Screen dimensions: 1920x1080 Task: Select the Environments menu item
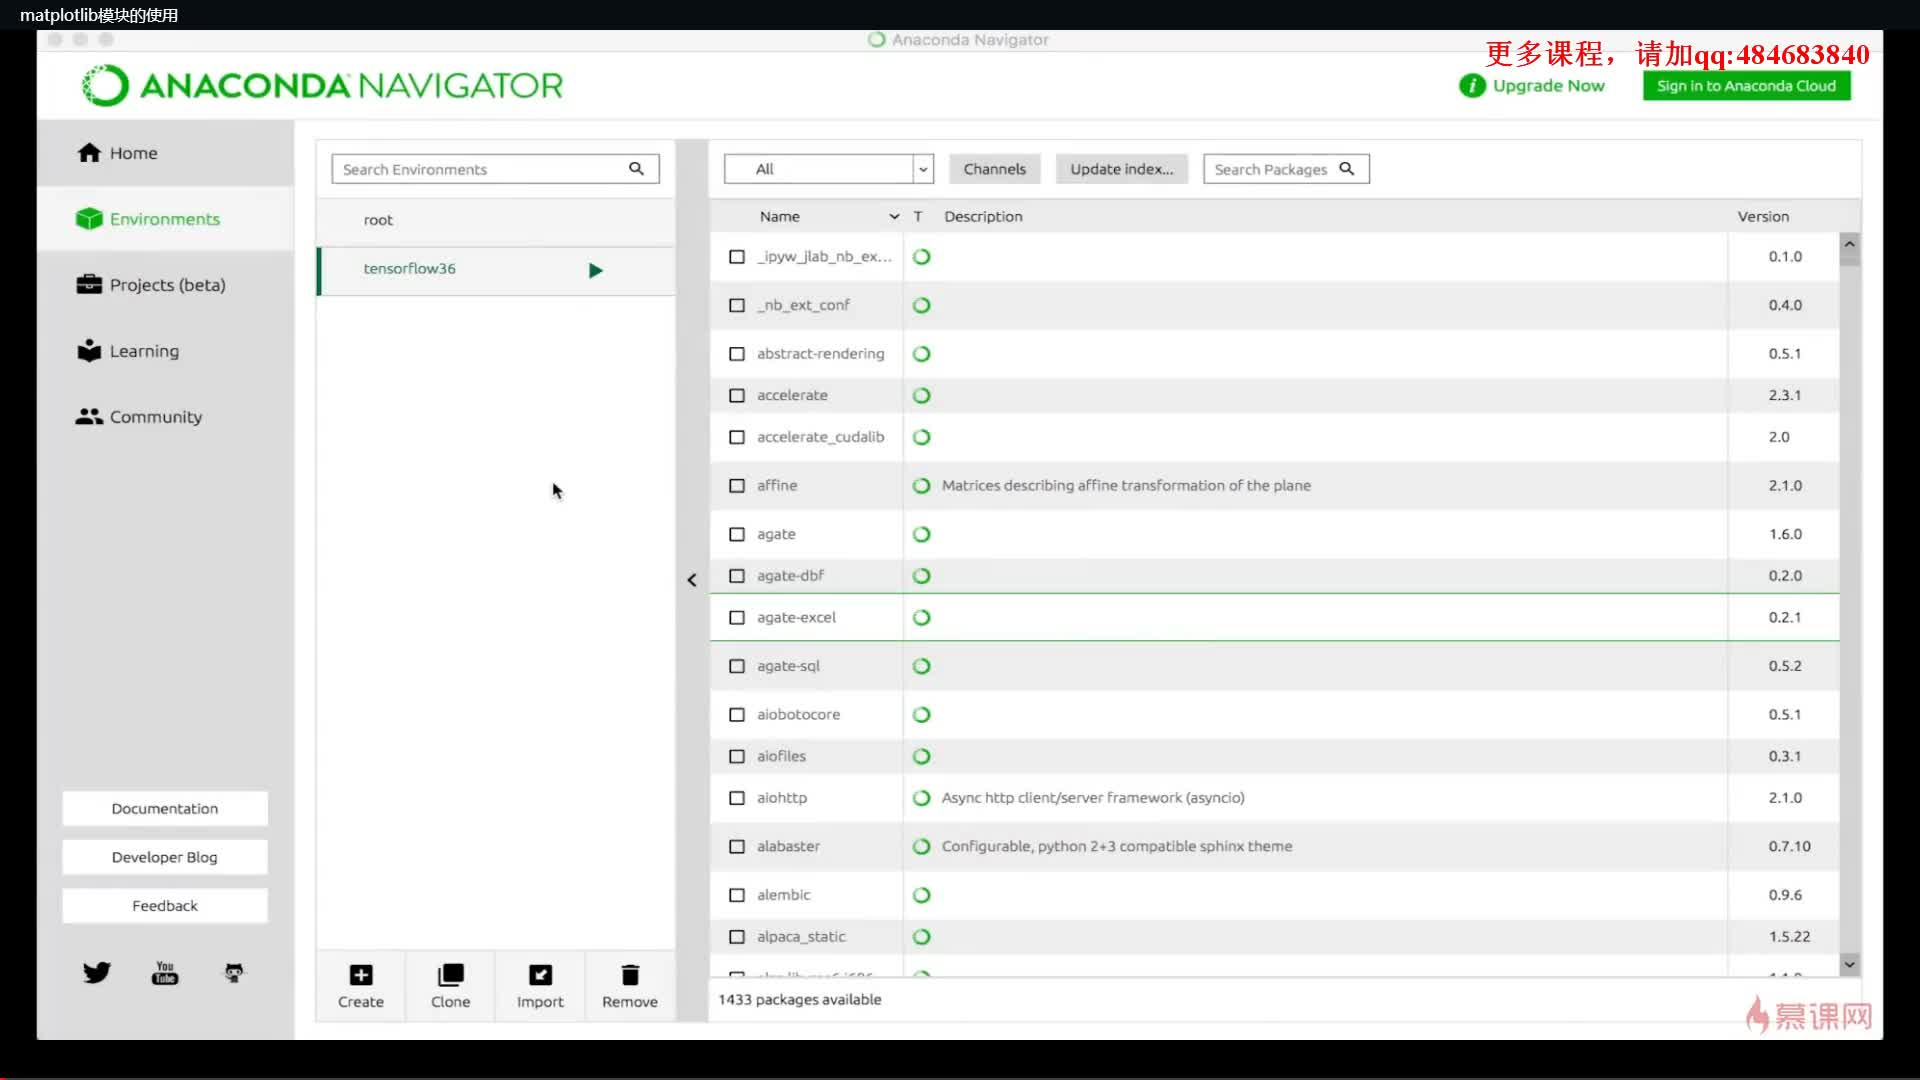165,218
